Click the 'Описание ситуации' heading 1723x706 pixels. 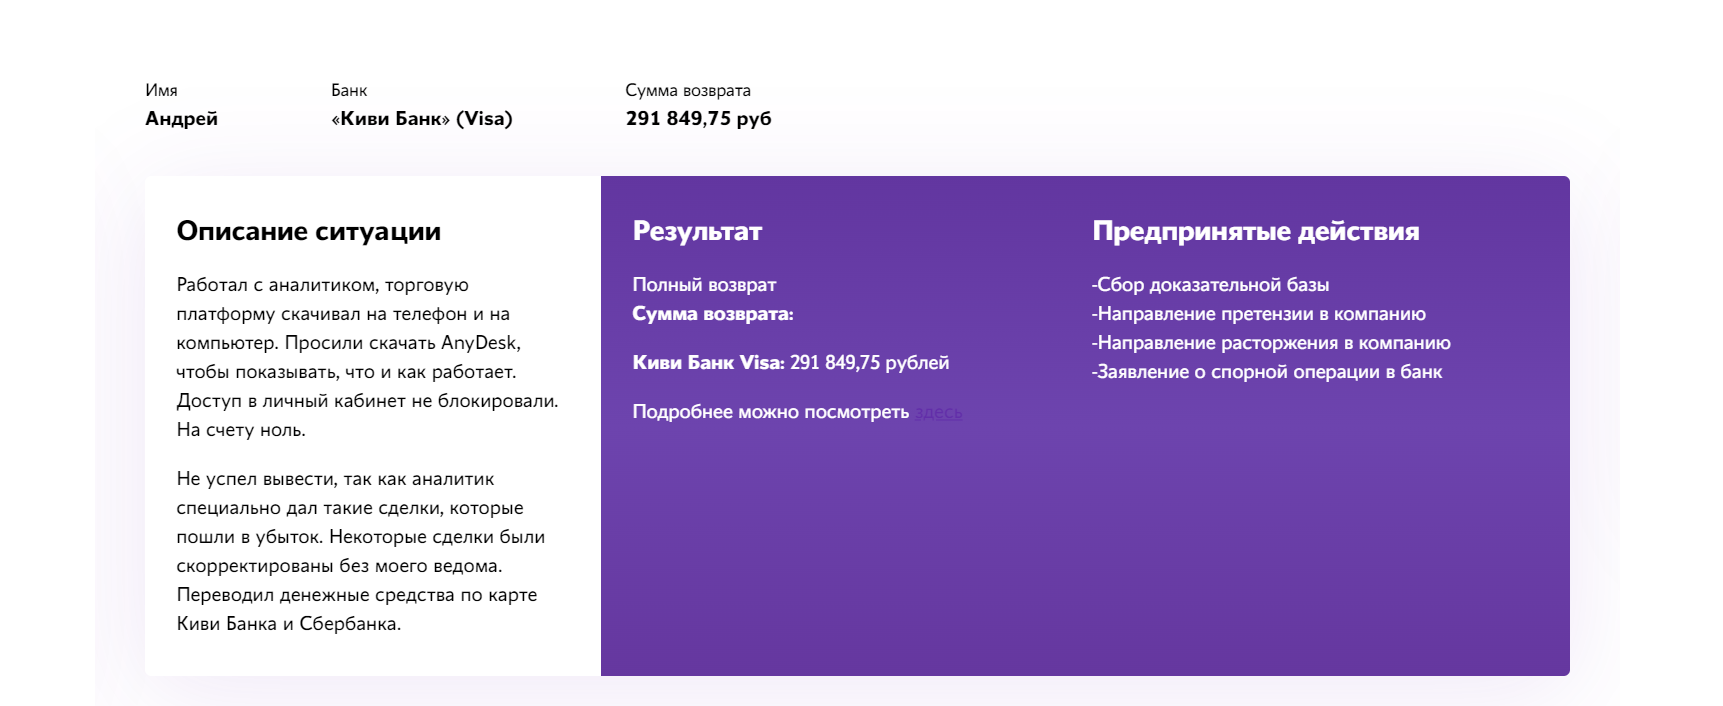(309, 231)
